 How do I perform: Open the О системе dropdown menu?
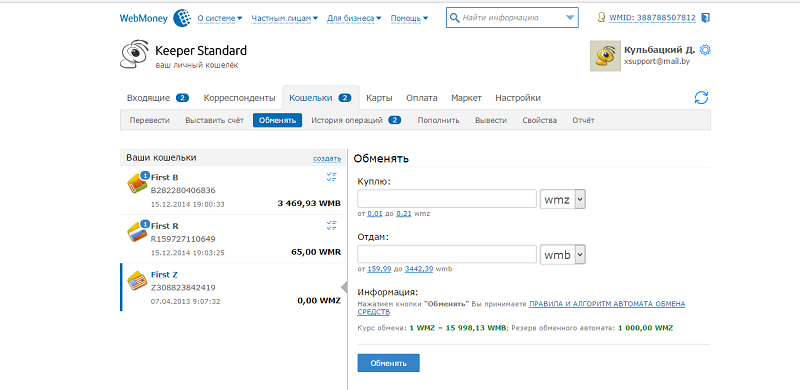[x=220, y=18]
